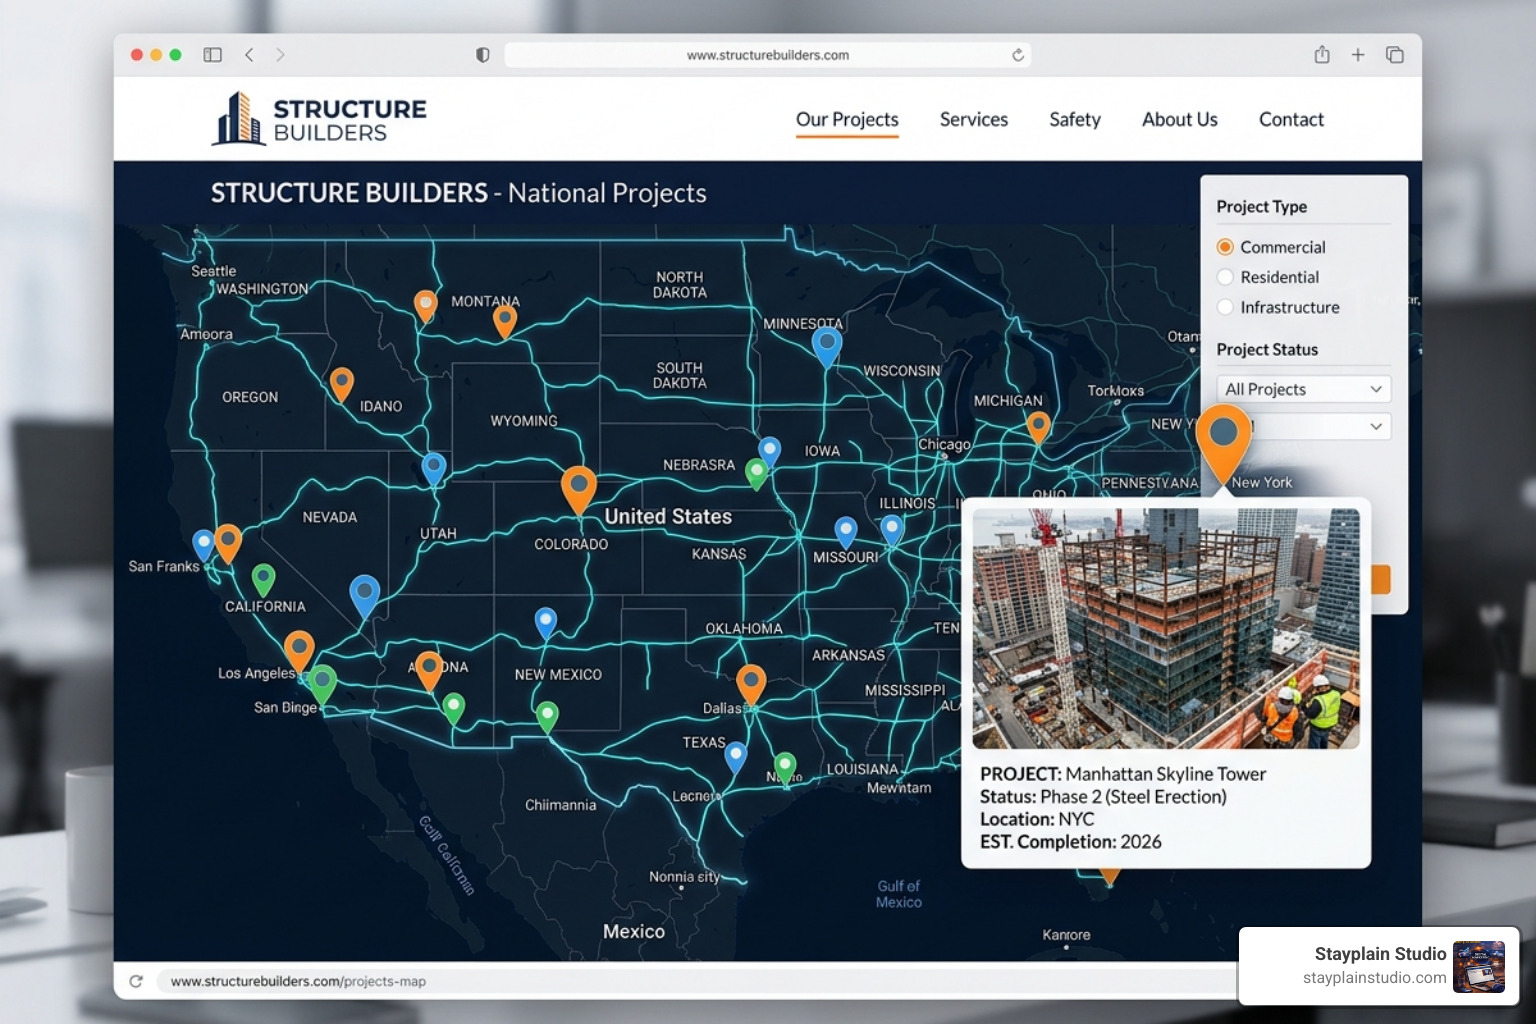Click the Status: Phase 2 (Steel Erection) line
The height and width of the screenshot is (1024, 1536).
tap(1103, 797)
